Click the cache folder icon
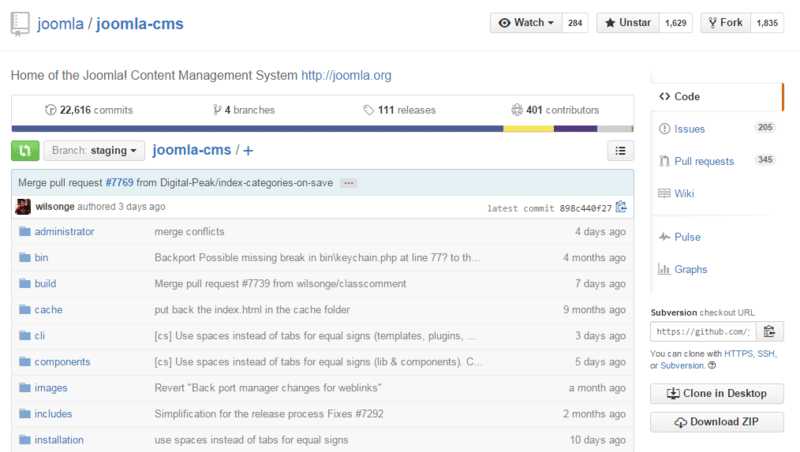Screen dimensions: 800x452 (24, 310)
